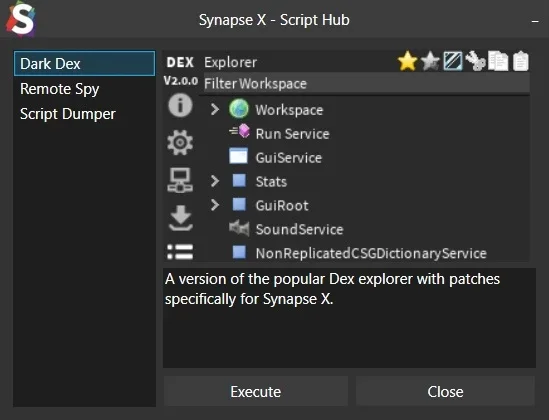
Task: Click the Execute button
Action: (256, 391)
